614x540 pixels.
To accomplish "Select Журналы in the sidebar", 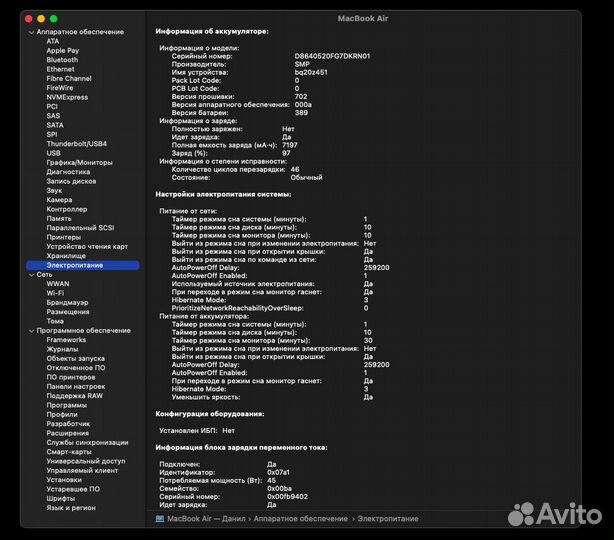I will pyautogui.click(x=62, y=349).
